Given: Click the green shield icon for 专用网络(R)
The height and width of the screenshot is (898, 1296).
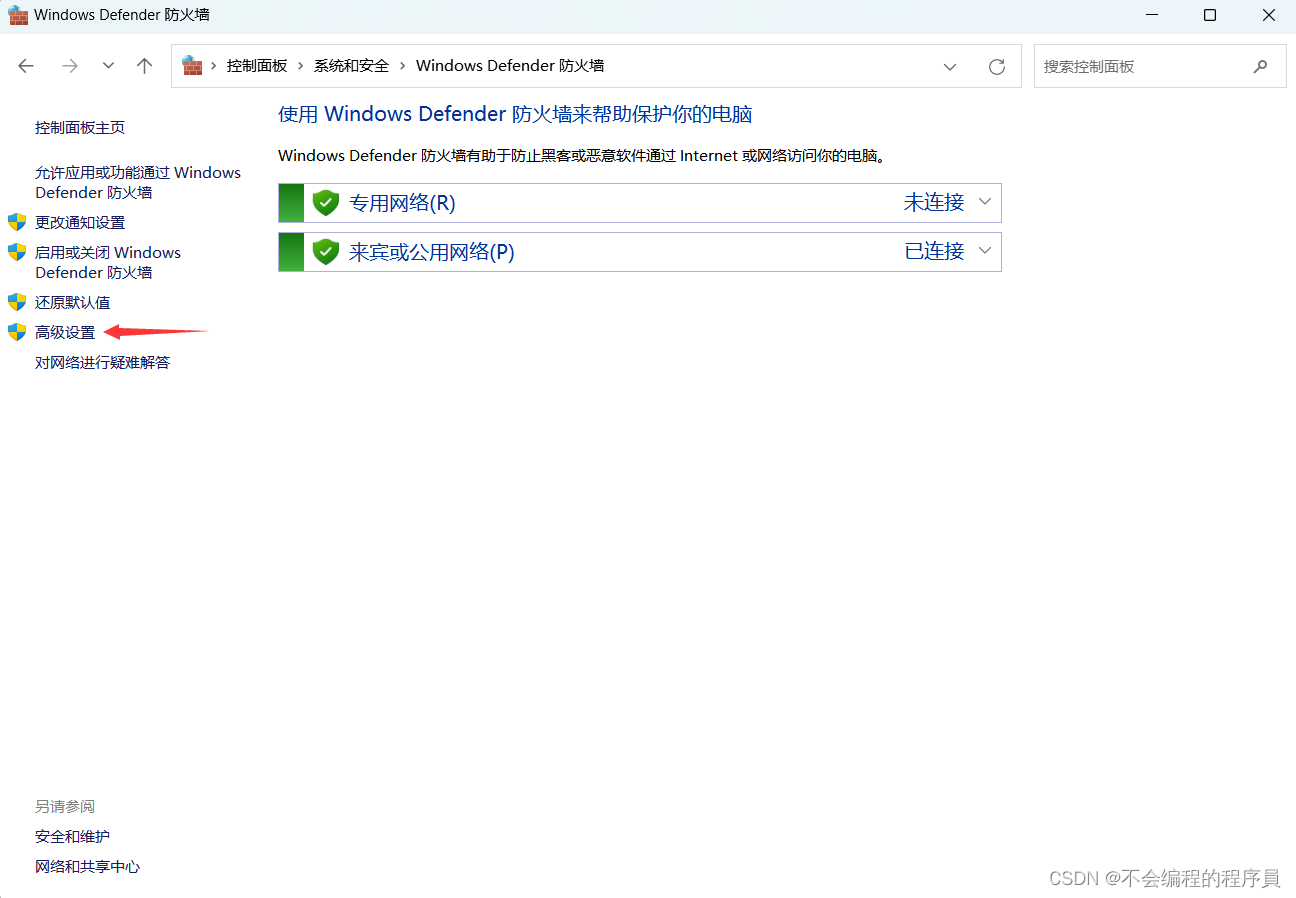Looking at the screenshot, I should point(326,203).
